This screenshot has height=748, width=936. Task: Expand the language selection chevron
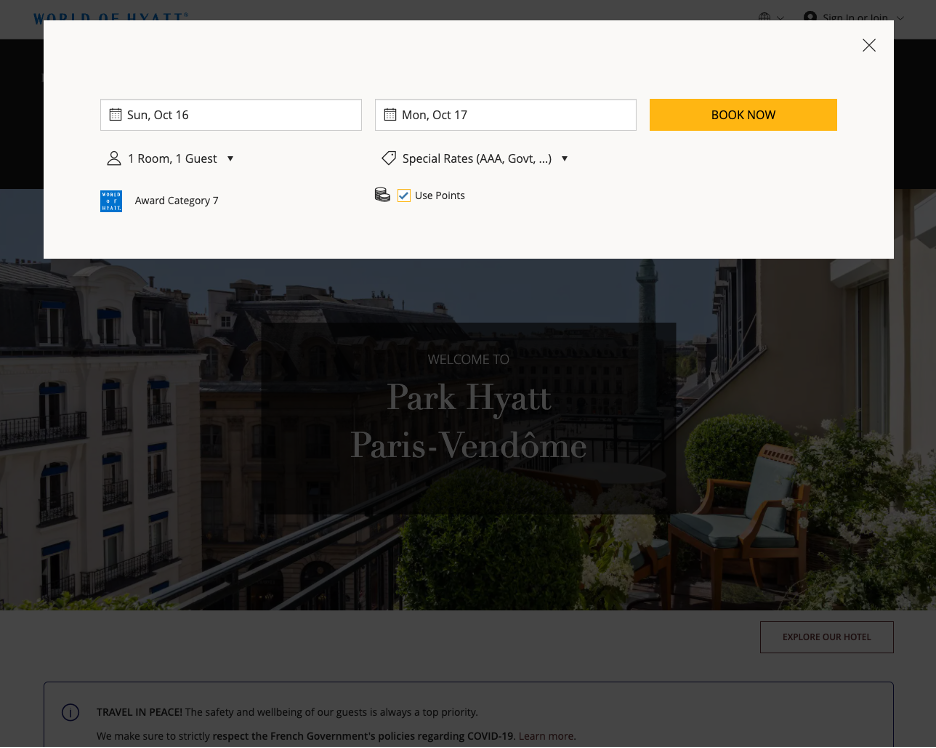[x=779, y=18]
